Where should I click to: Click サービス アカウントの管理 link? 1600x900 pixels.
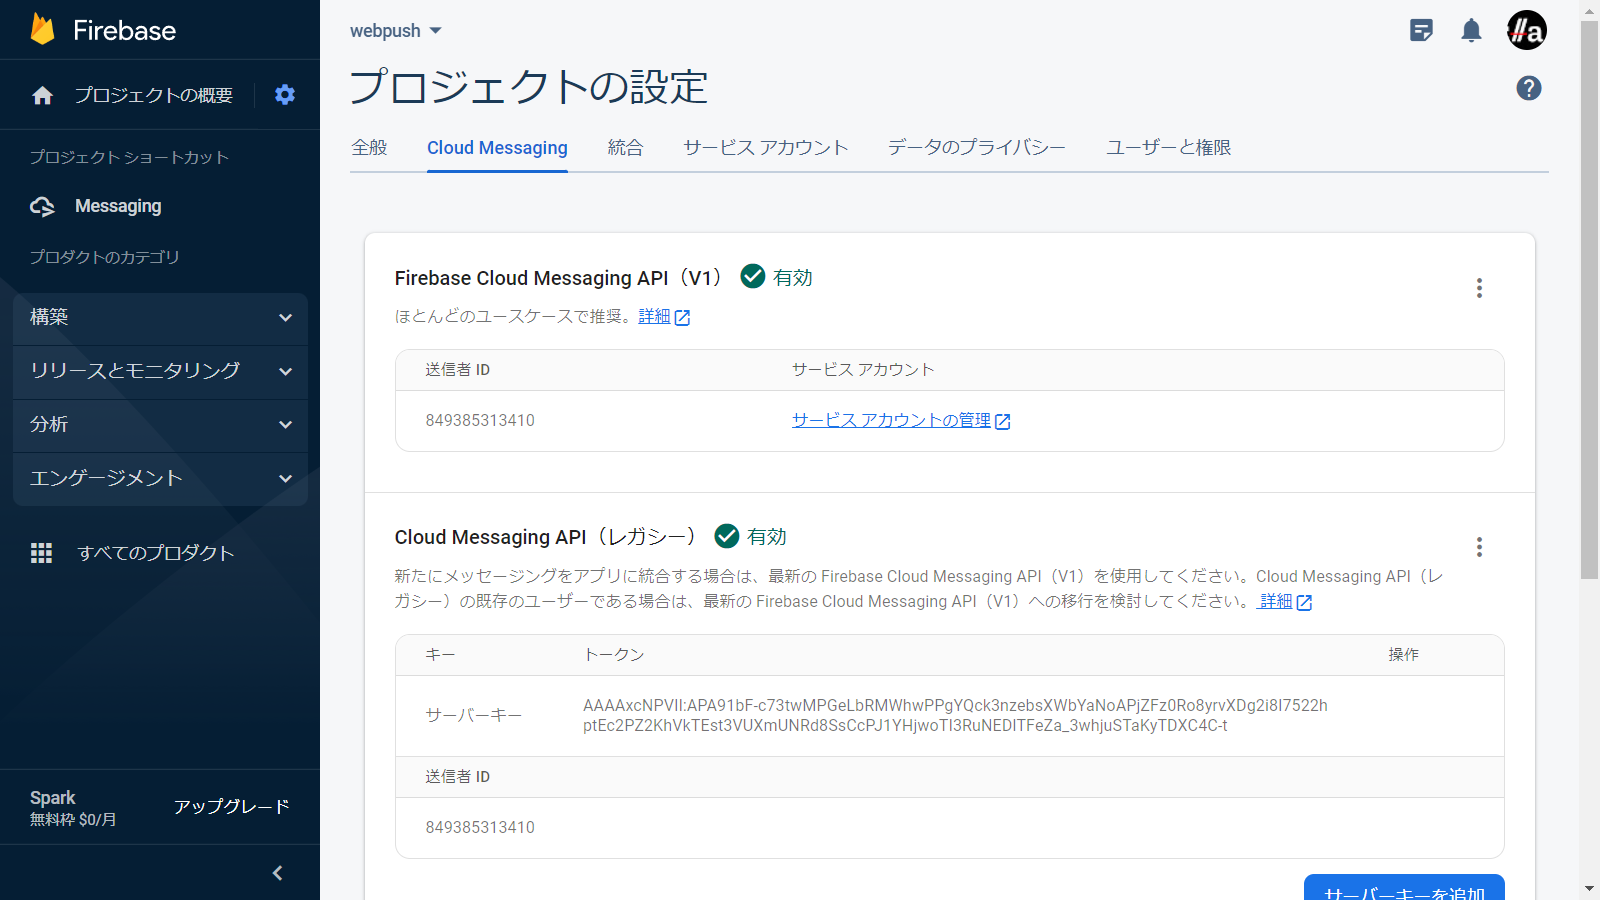(891, 421)
